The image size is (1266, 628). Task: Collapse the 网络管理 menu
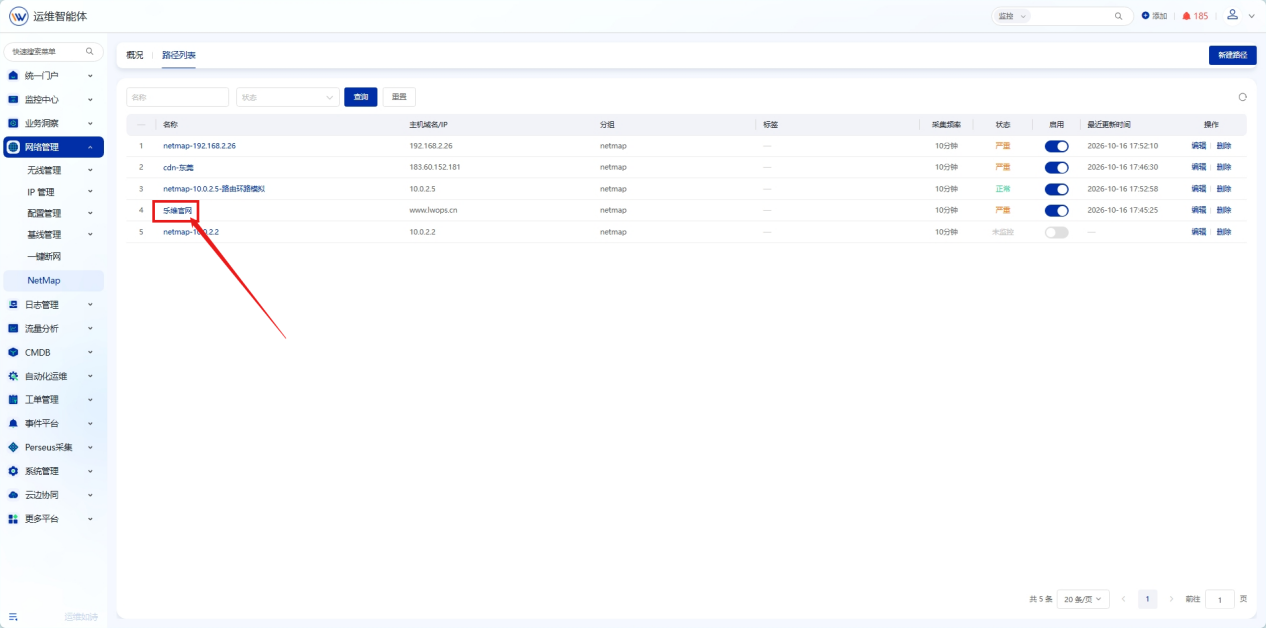coord(54,147)
